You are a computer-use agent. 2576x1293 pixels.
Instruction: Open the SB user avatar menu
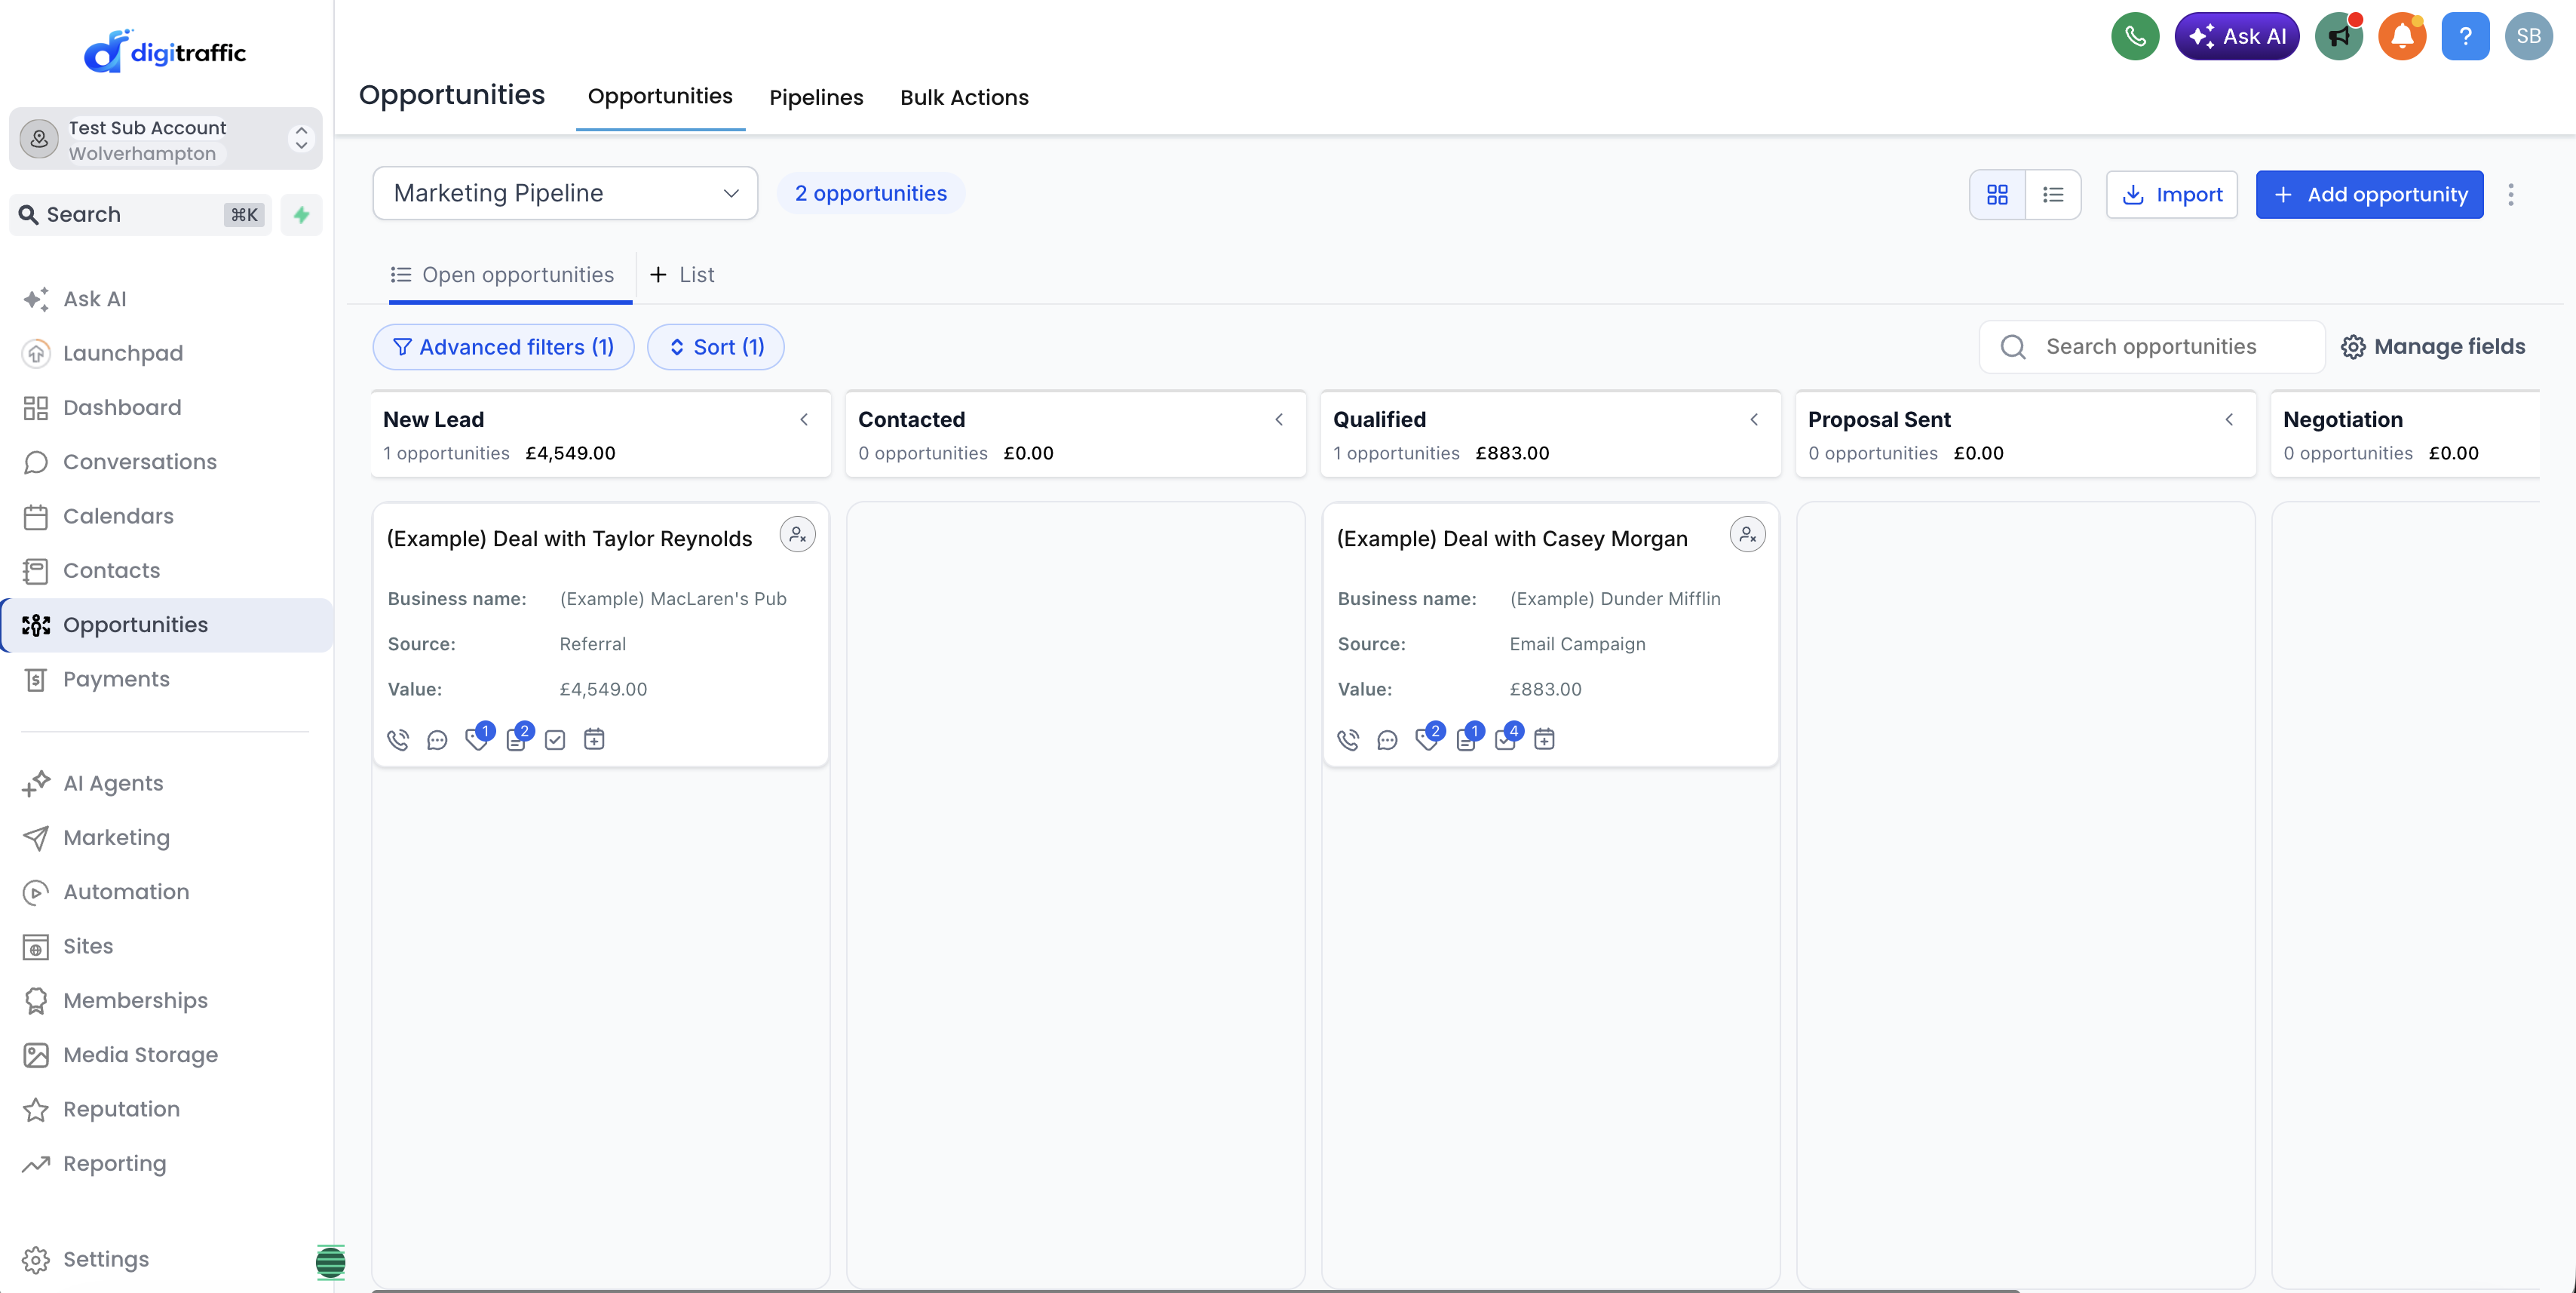coord(2528,37)
